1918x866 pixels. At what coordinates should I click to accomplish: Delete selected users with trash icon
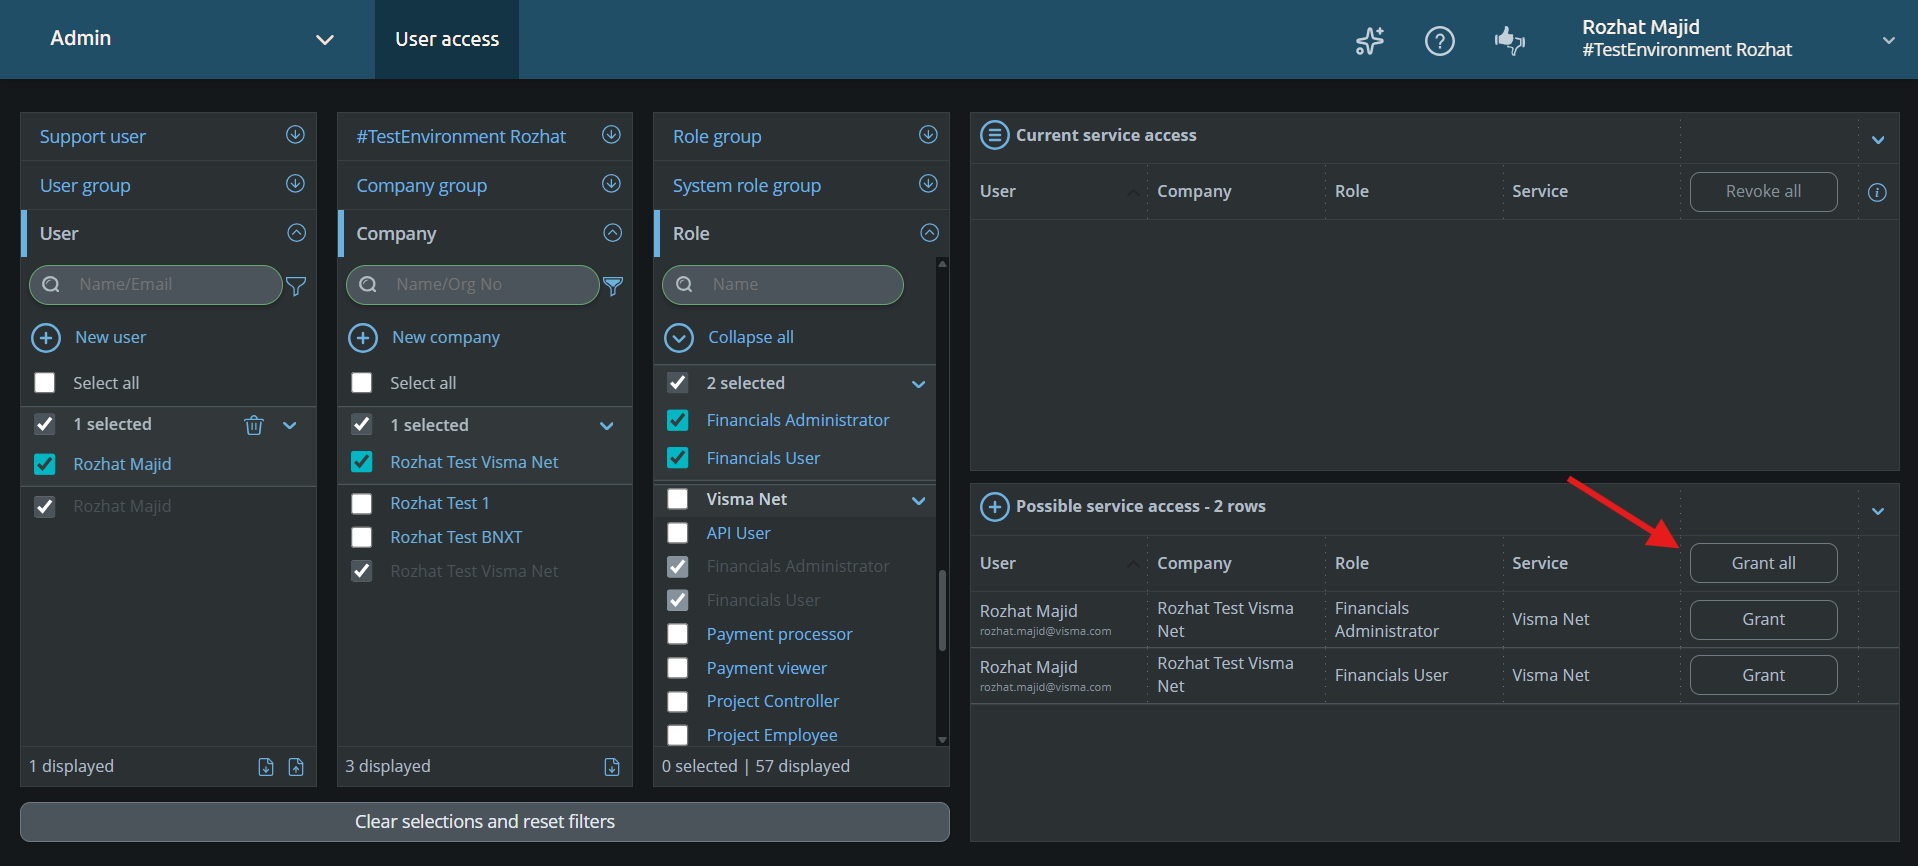click(x=254, y=425)
